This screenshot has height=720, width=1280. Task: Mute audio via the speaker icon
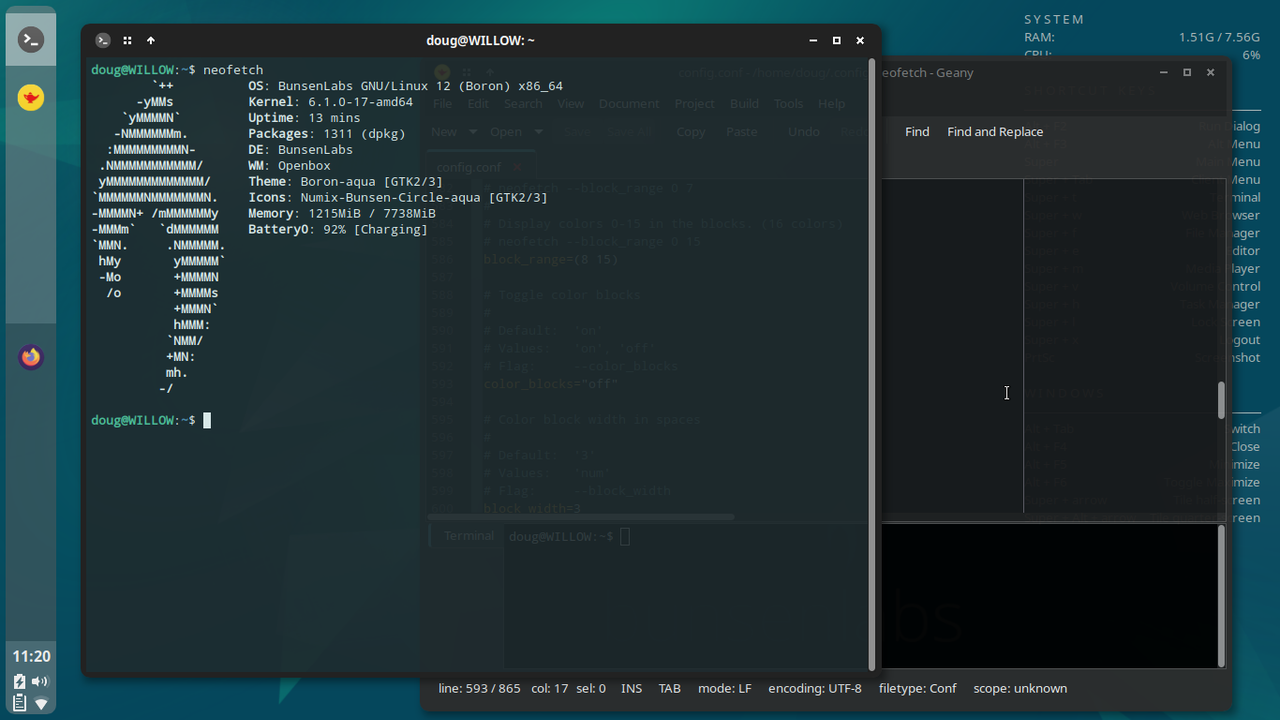(x=40, y=681)
